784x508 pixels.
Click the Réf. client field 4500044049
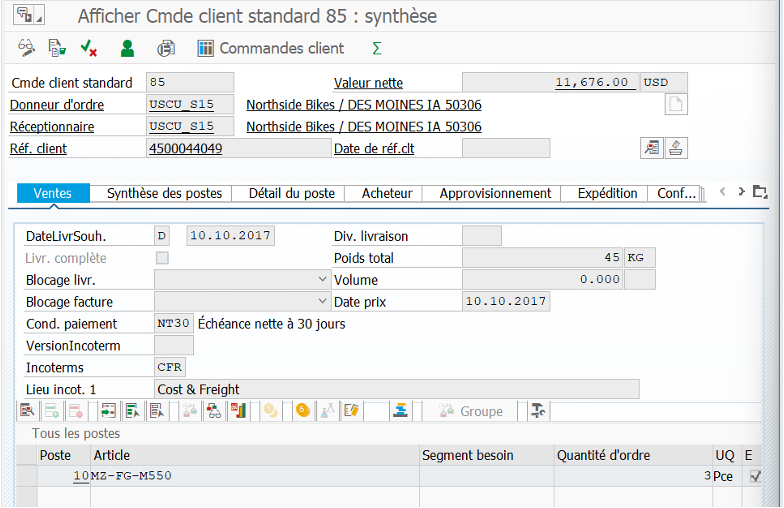pyautogui.click(x=239, y=148)
